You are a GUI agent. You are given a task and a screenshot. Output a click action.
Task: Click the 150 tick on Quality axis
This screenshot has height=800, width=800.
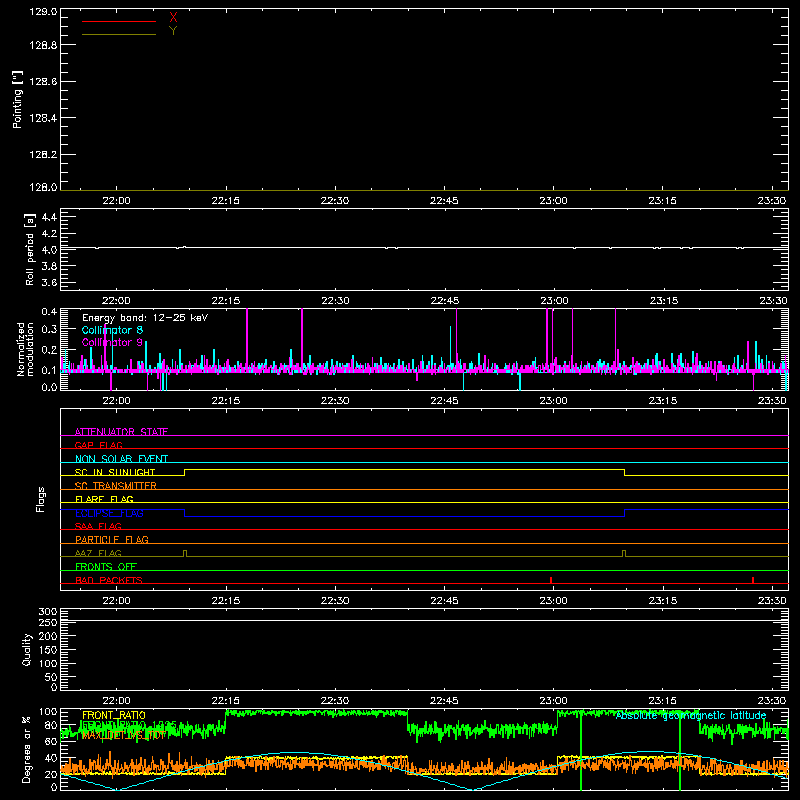48,650
